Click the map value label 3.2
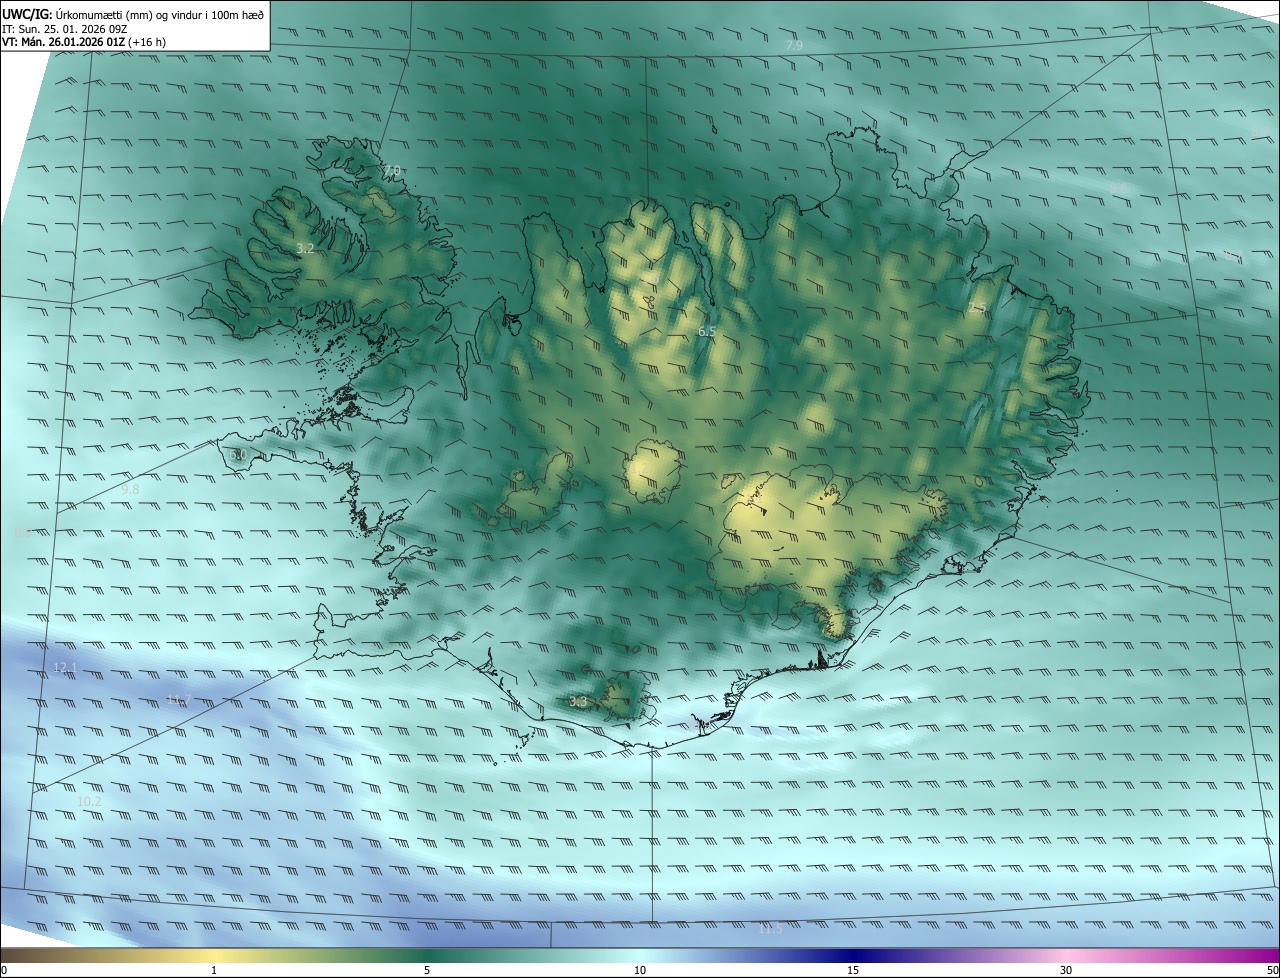1280x978 pixels. 306,248
